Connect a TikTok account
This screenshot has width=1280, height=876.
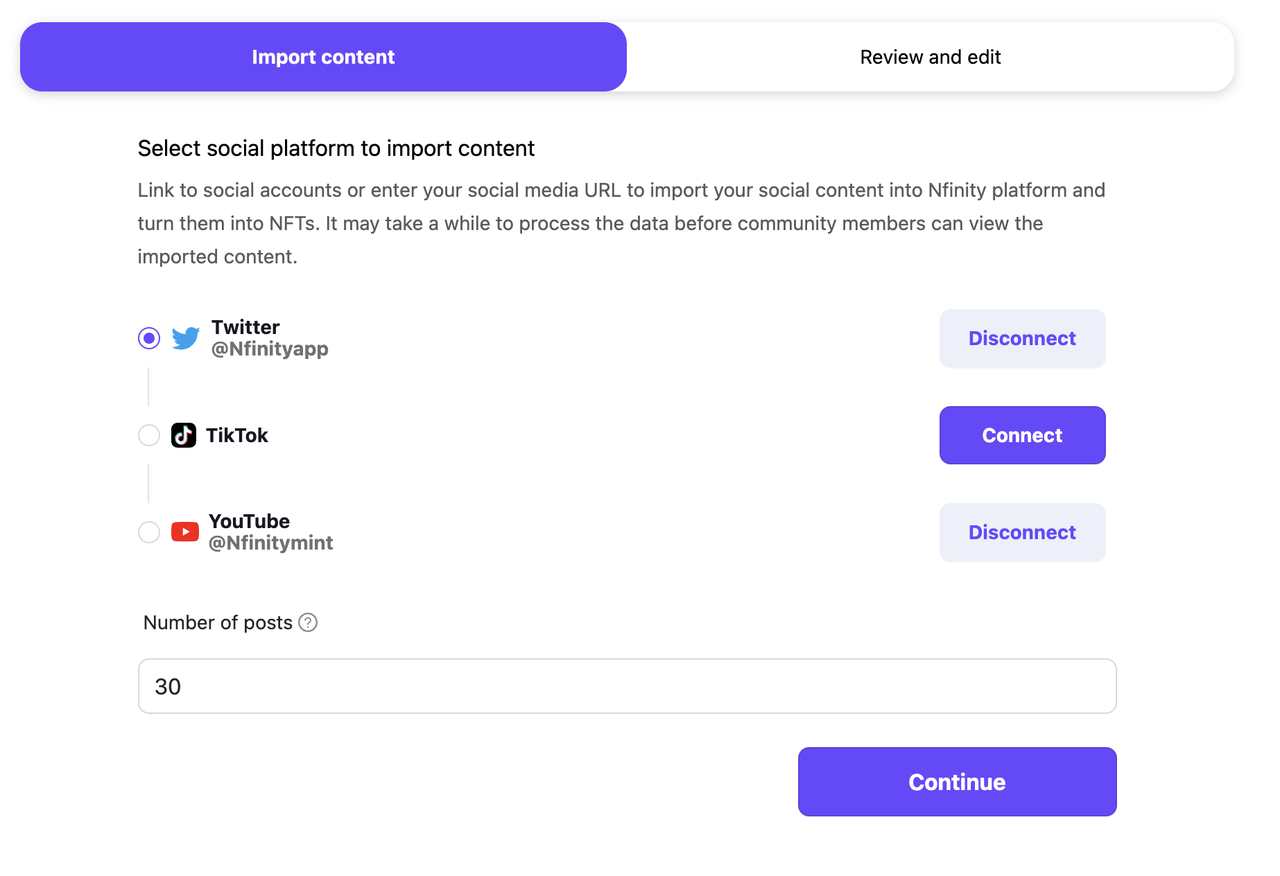click(1022, 435)
